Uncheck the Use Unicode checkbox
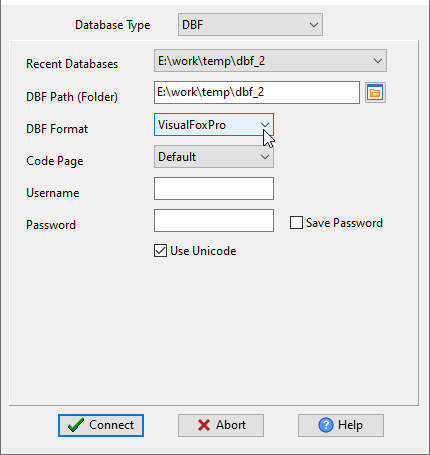Viewport: 430px width, 455px height. point(160,251)
